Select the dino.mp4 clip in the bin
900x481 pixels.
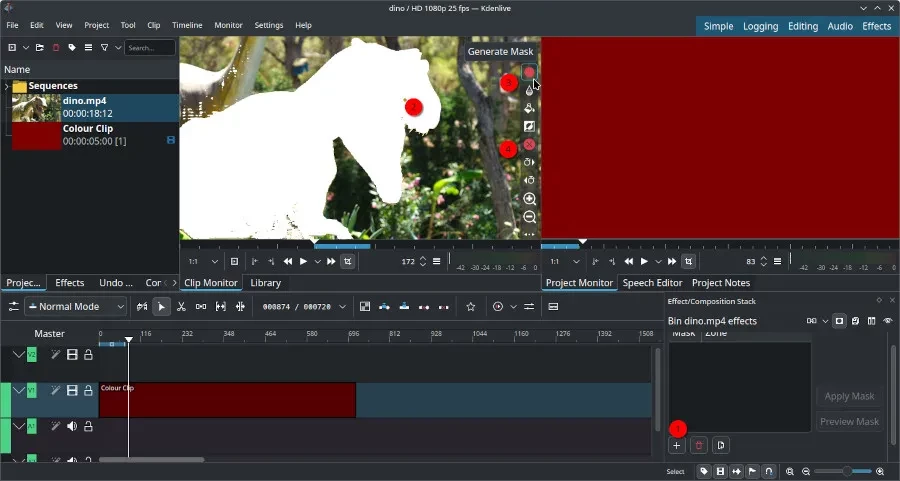click(85, 107)
